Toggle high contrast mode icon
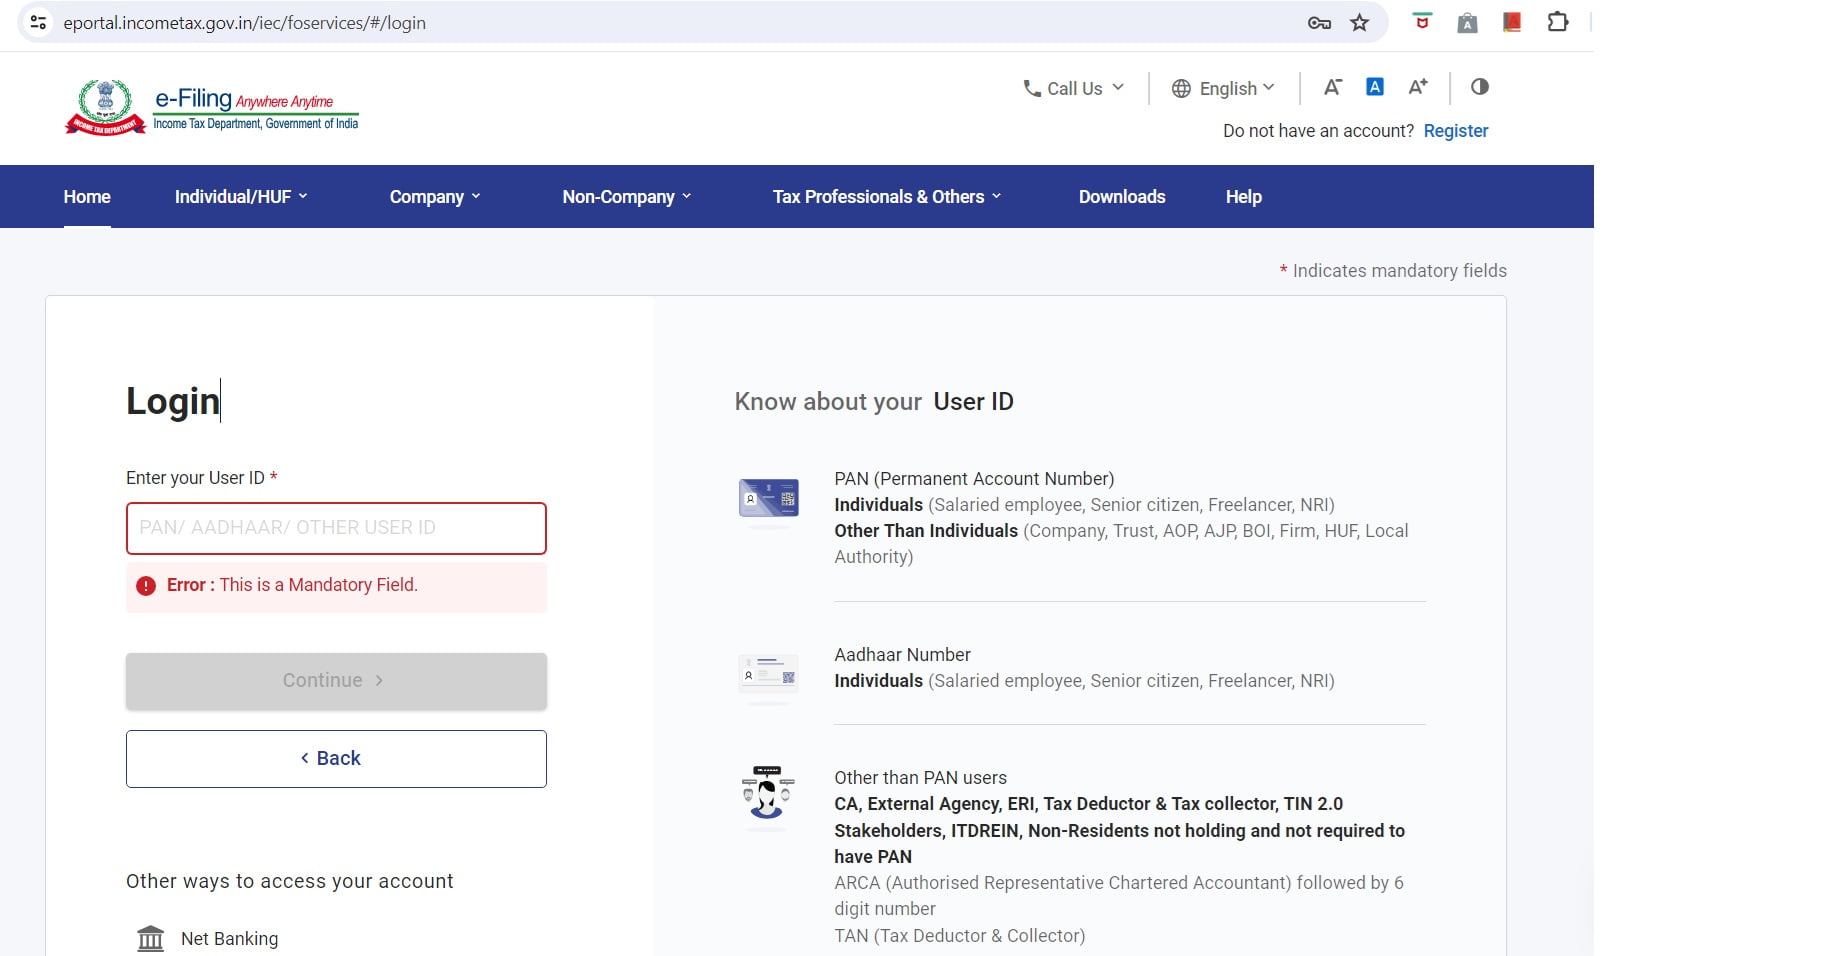 (x=1480, y=87)
